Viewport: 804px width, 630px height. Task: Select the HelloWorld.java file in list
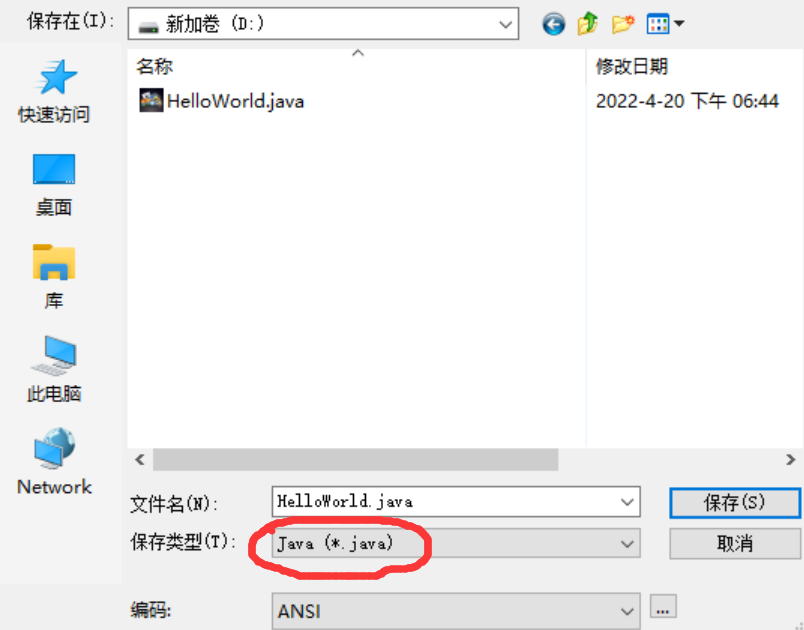[222, 101]
